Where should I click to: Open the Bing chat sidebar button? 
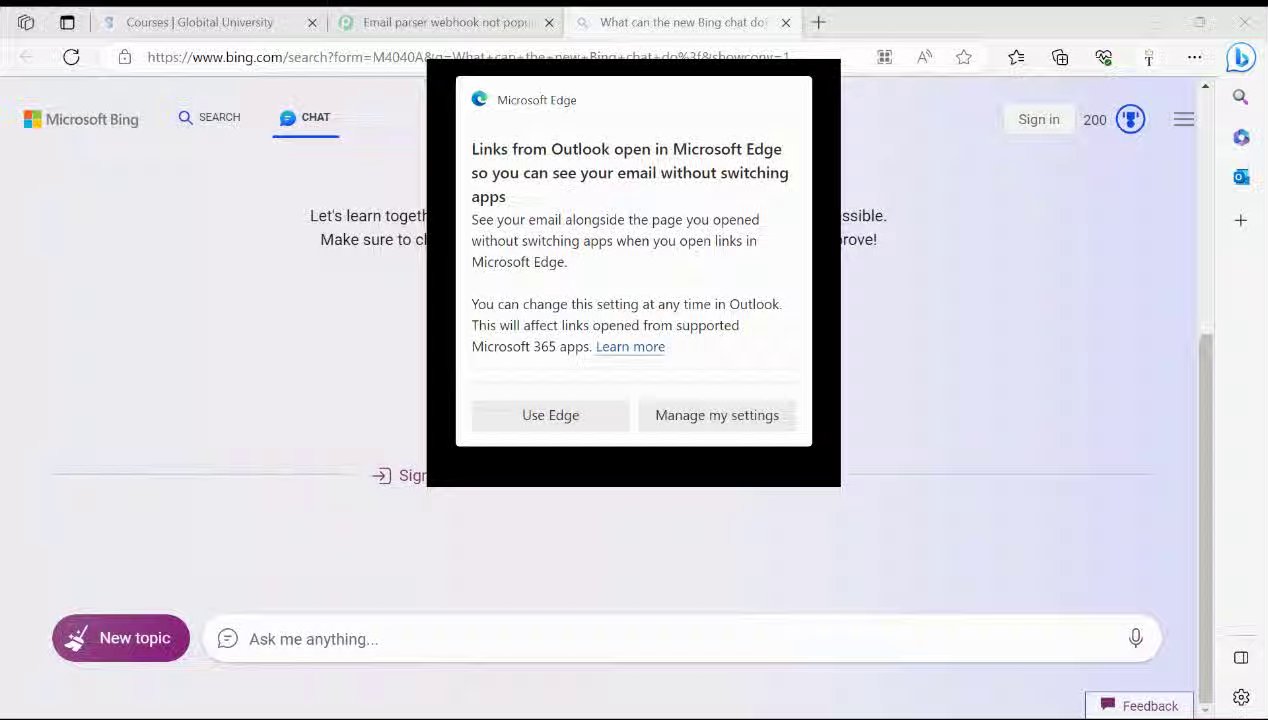pos(1241,57)
